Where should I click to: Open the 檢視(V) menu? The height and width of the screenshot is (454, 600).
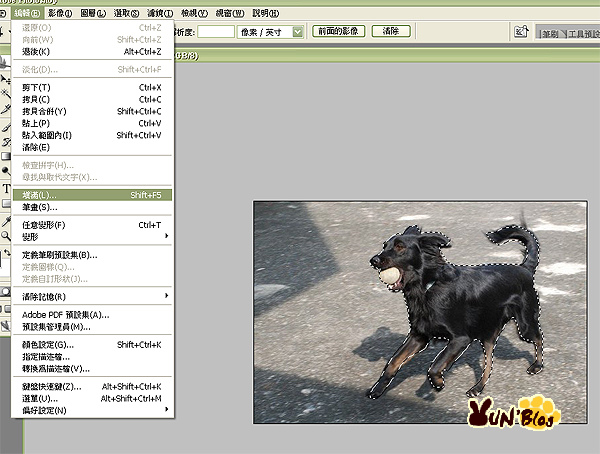coord(194,13)
